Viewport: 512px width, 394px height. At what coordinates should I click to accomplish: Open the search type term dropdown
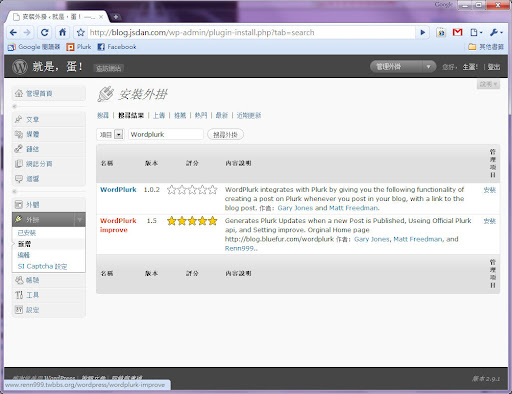pyautogui.click(x=110, y=134)
